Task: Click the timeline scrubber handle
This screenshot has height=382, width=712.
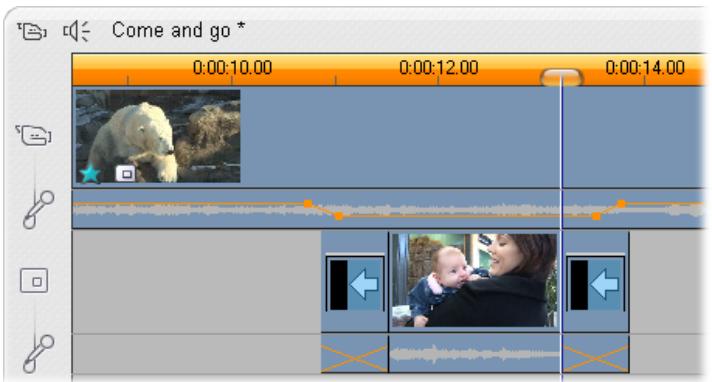Action: coord(561,78)
